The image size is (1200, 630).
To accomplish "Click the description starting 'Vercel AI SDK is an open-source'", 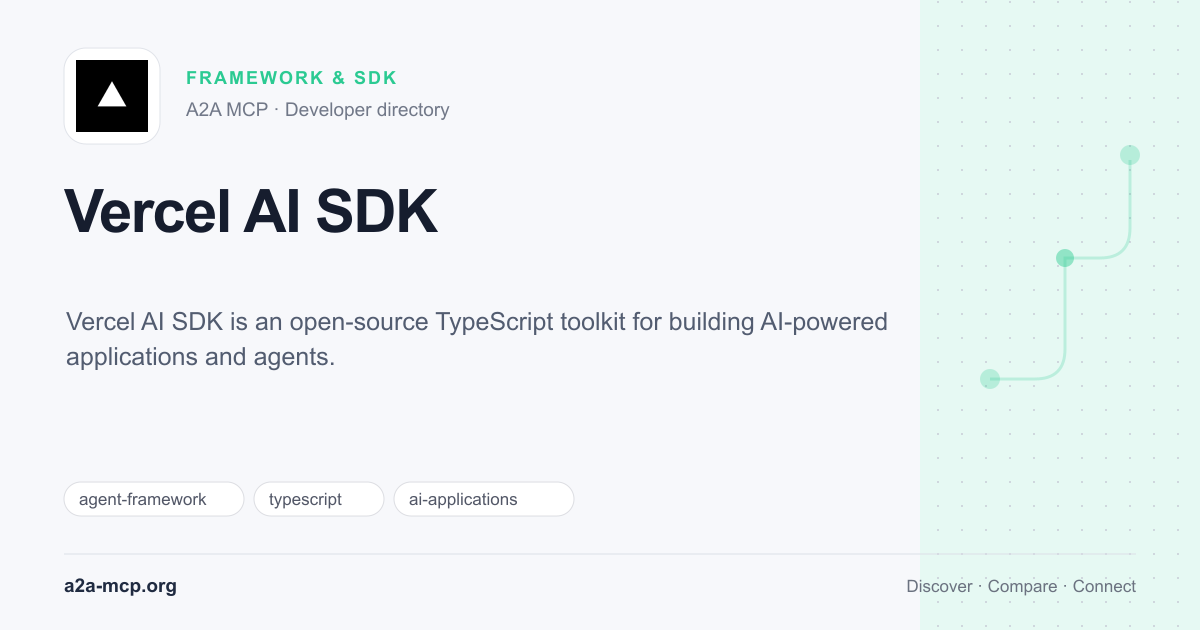I will [x=477, y=339].
